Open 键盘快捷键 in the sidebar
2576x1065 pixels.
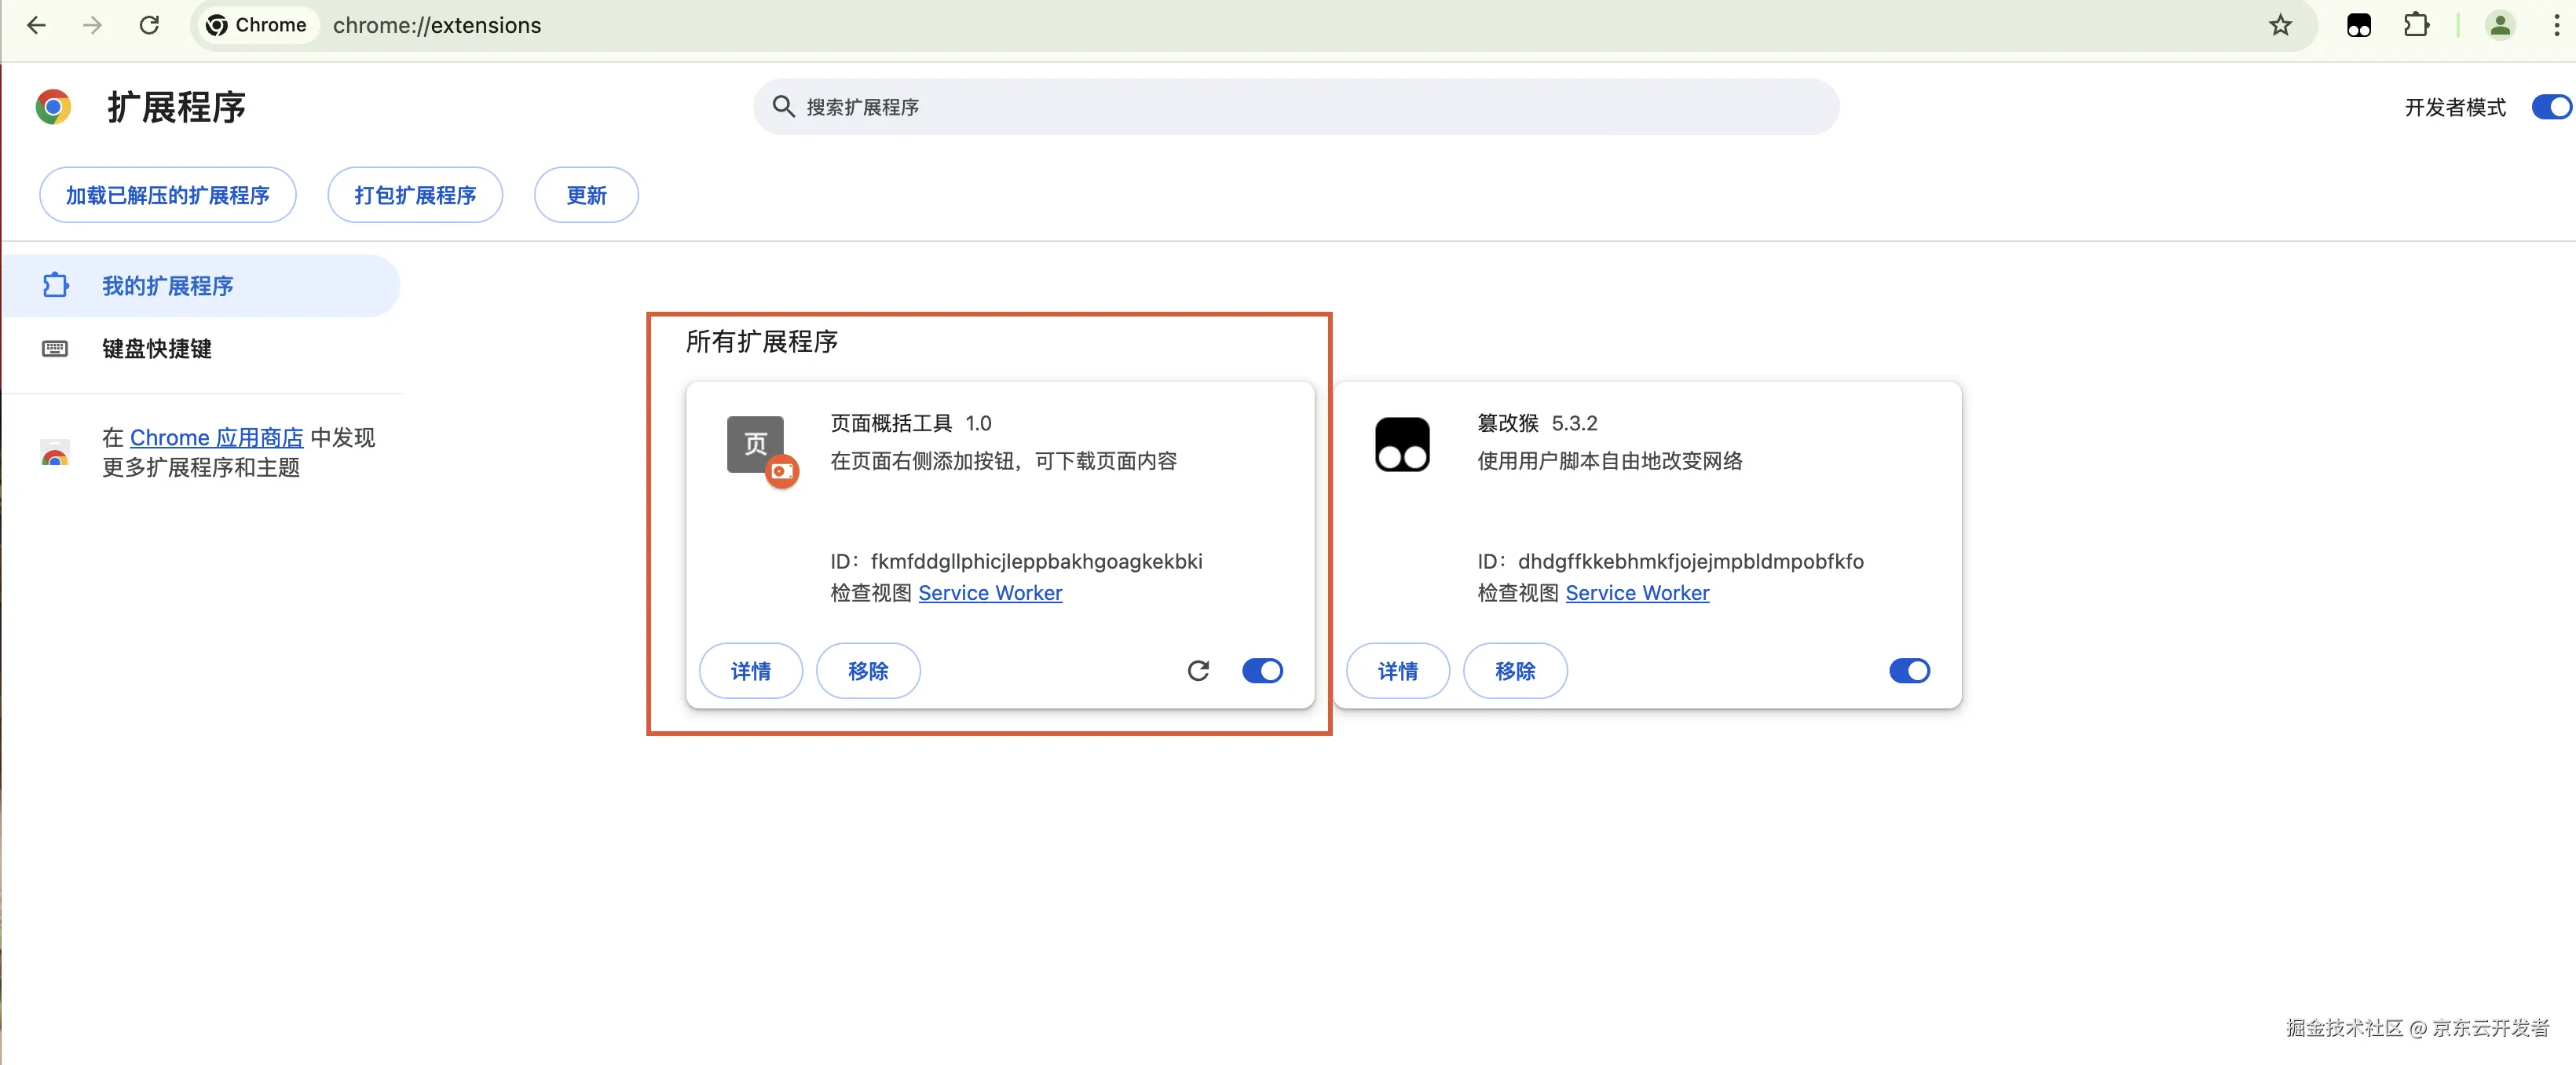(x=157, y=348)
